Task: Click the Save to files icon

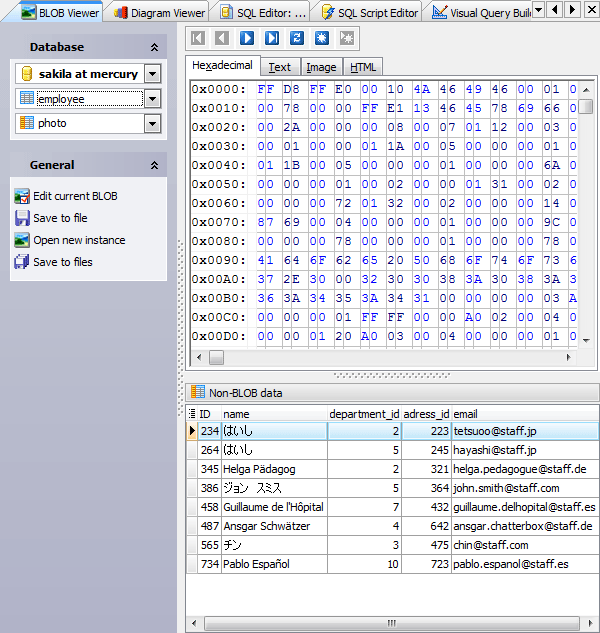Action: (22, 262)
